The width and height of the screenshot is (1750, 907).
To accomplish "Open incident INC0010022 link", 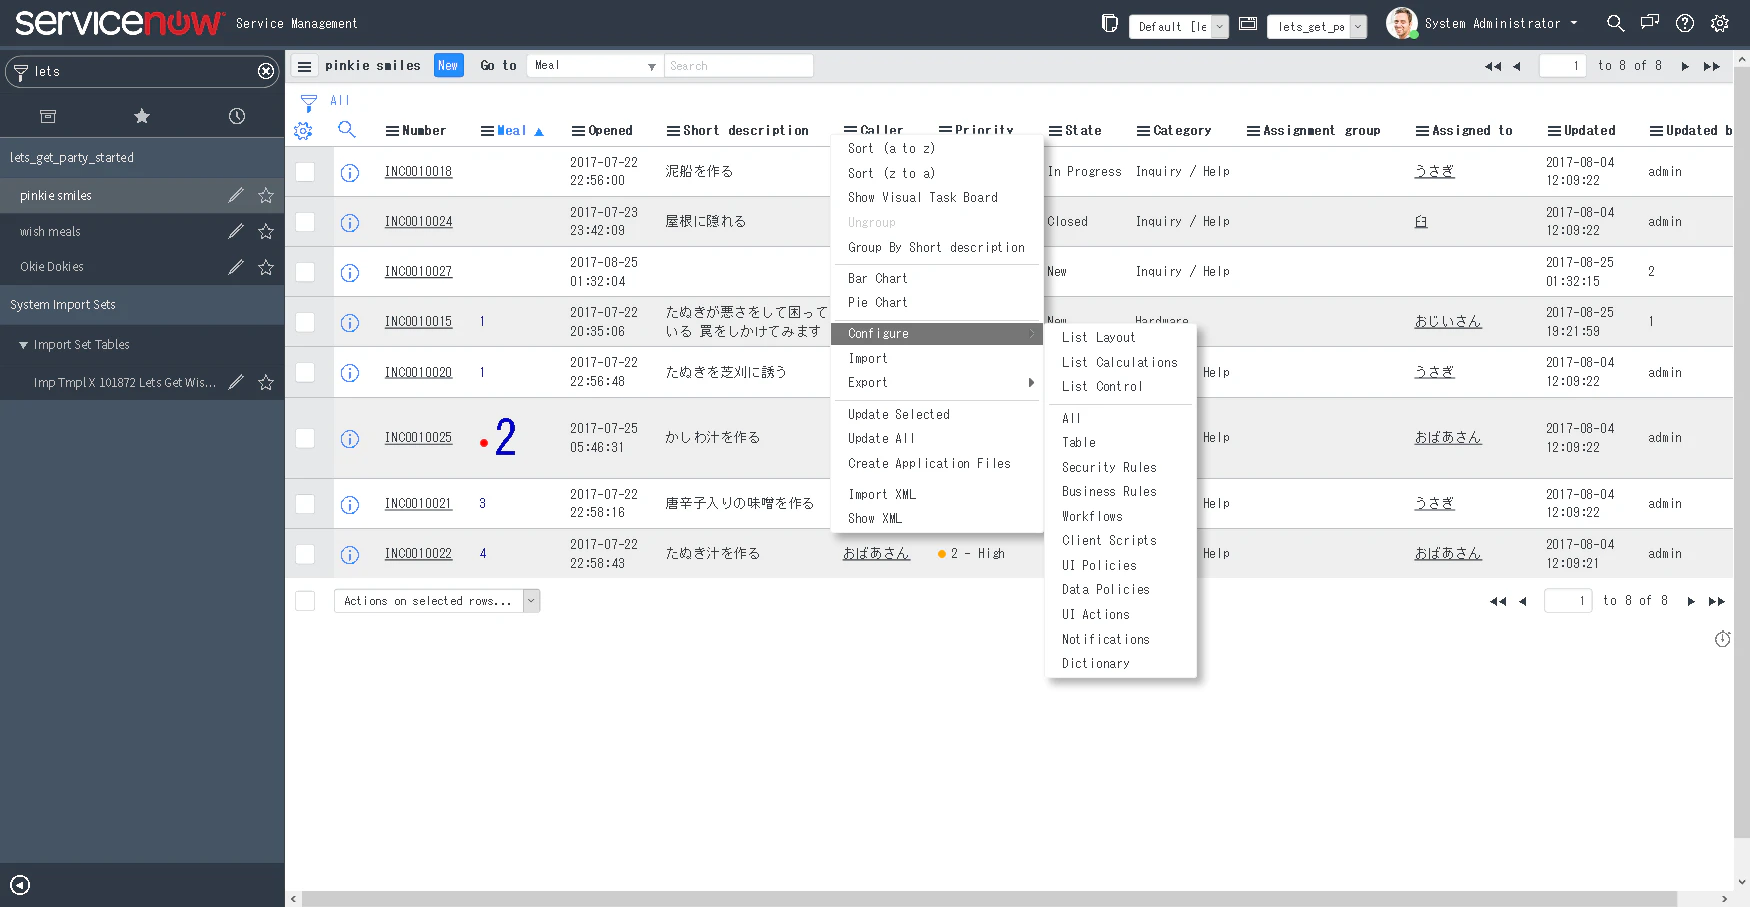I will pos(418,554).
